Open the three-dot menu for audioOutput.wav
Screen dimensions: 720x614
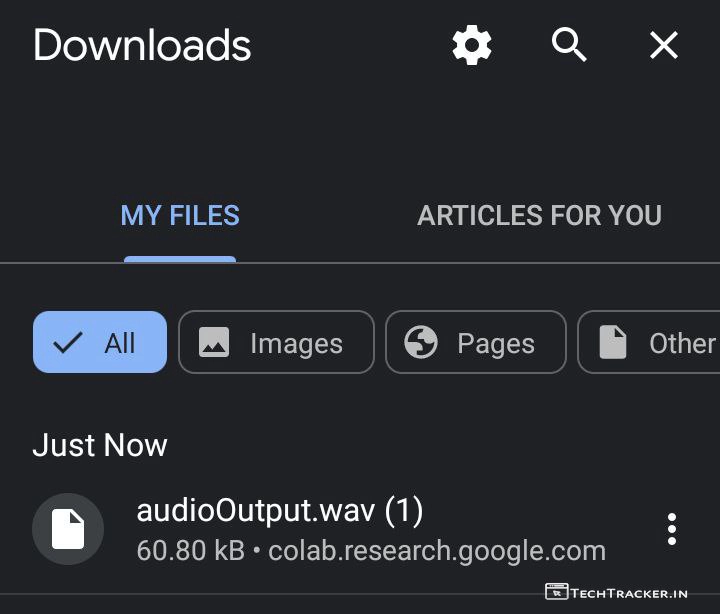672,529
